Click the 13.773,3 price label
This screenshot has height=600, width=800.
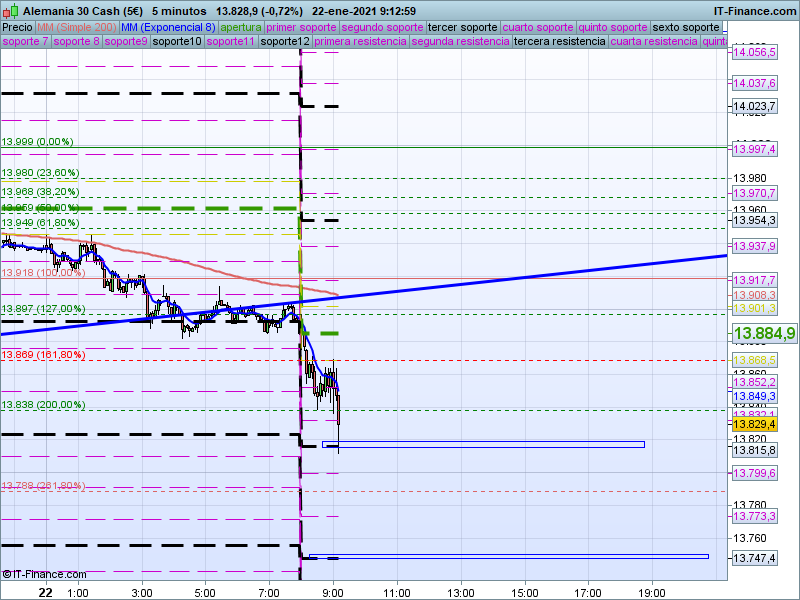[x=754, y=516]
